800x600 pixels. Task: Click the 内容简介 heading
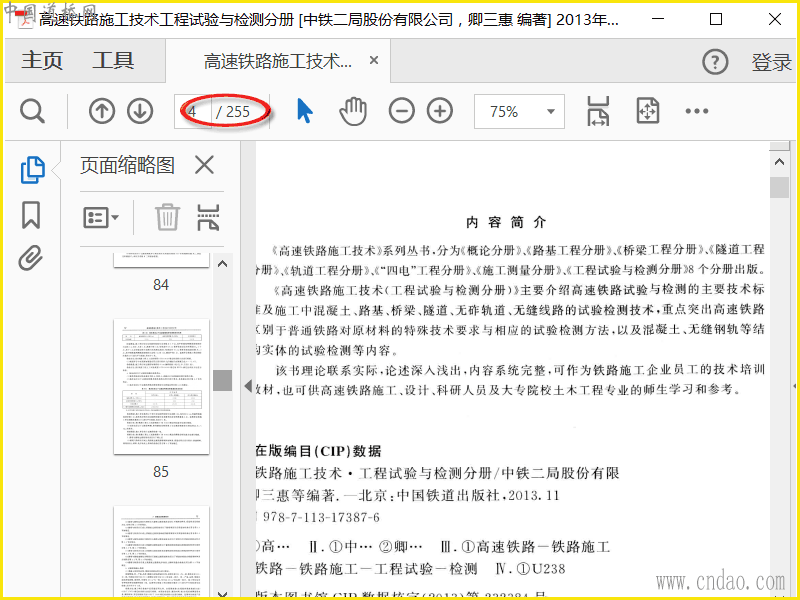506,222
